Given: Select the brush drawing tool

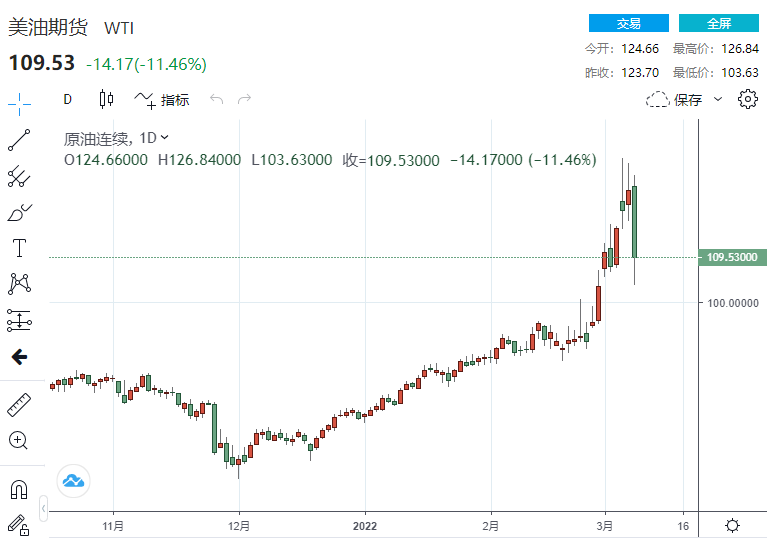Looking at the screenshot, I should (x=19, y=212).
